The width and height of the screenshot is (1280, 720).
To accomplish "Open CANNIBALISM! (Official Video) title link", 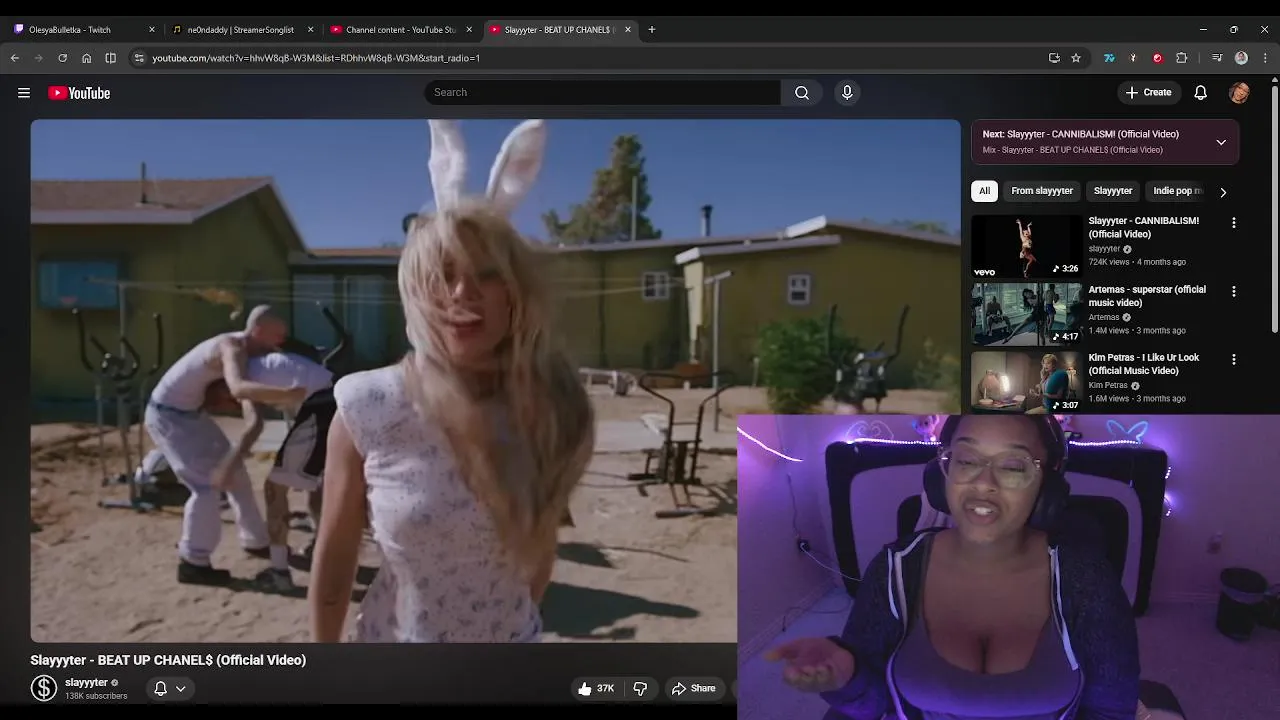I will [1143, 227].
